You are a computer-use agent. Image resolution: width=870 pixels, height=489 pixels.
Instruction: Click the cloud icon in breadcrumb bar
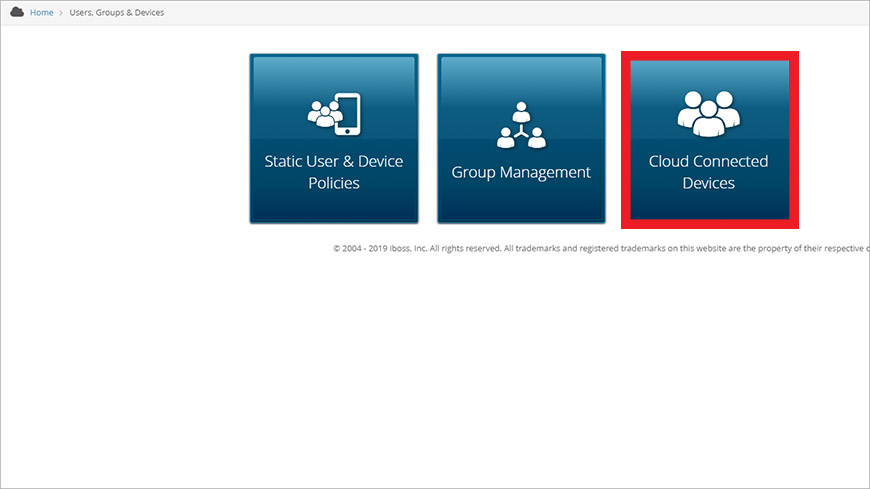[17, 12]
